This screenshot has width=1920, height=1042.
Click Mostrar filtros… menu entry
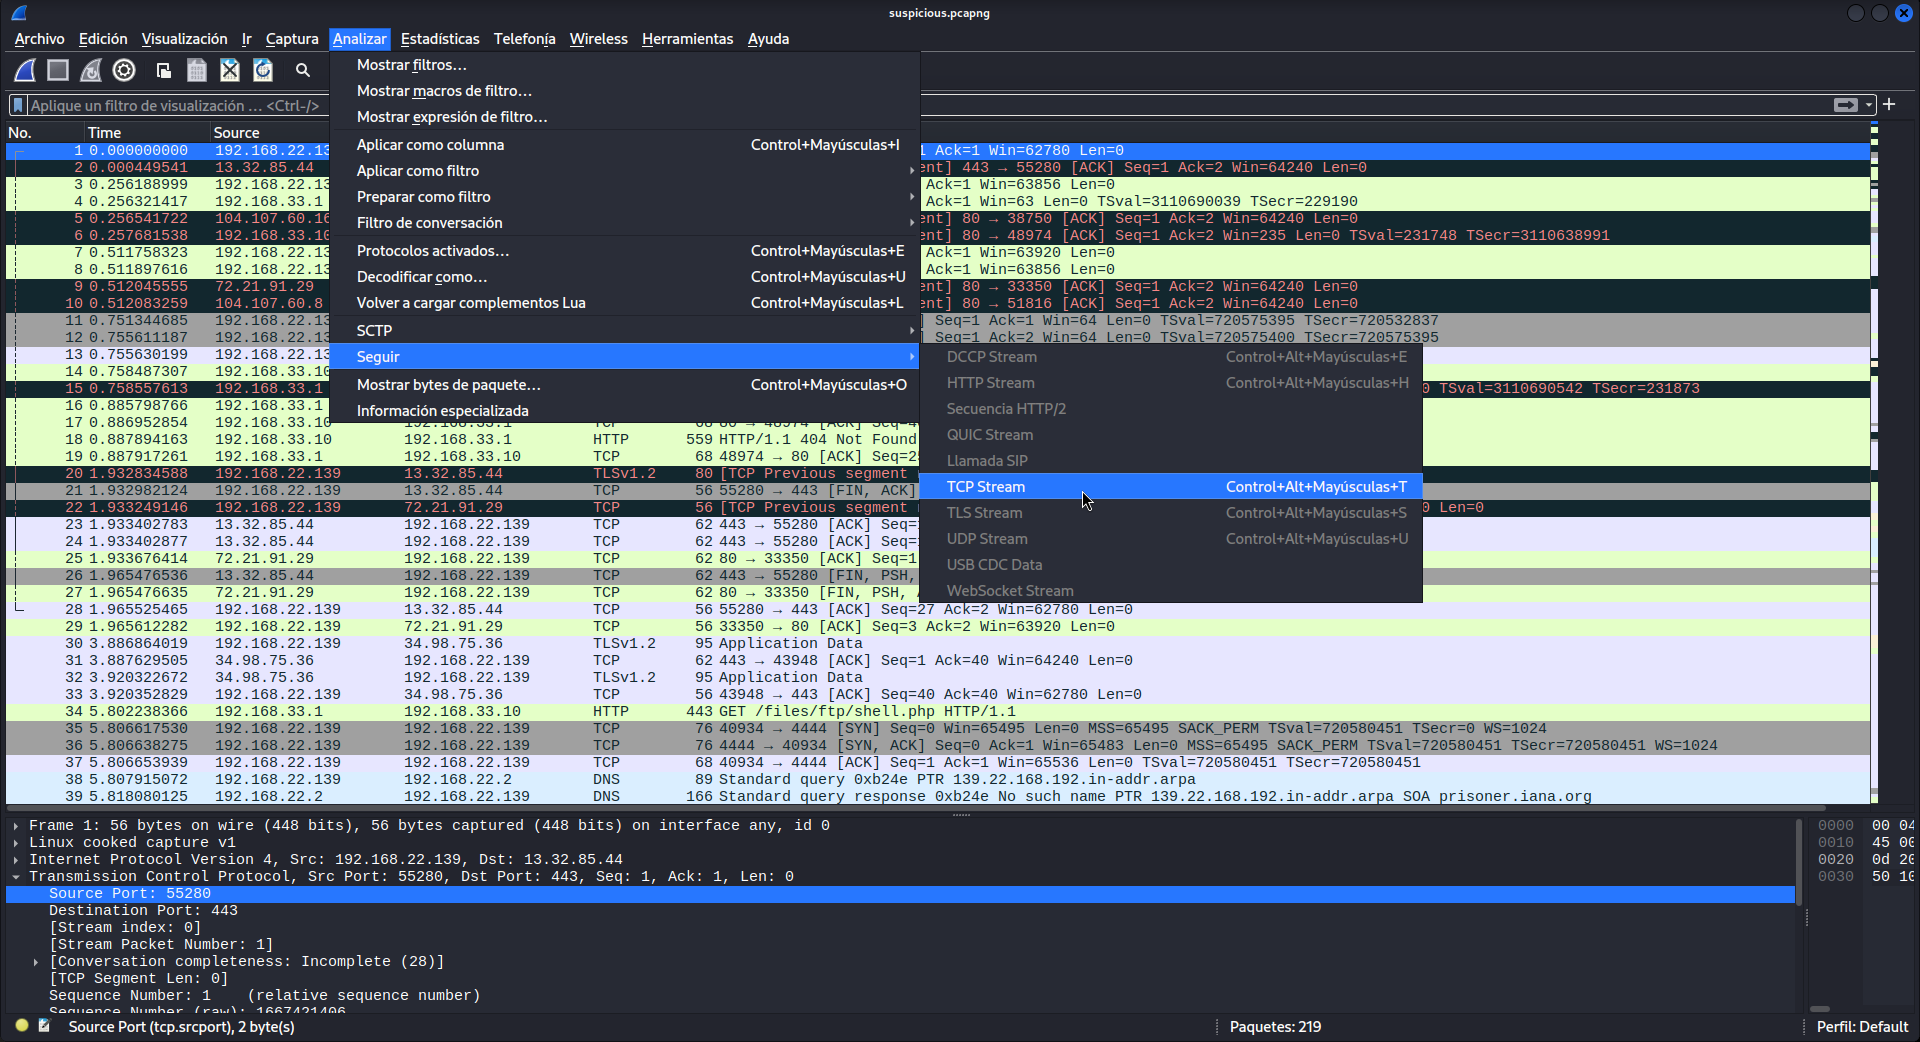point(624,65)
